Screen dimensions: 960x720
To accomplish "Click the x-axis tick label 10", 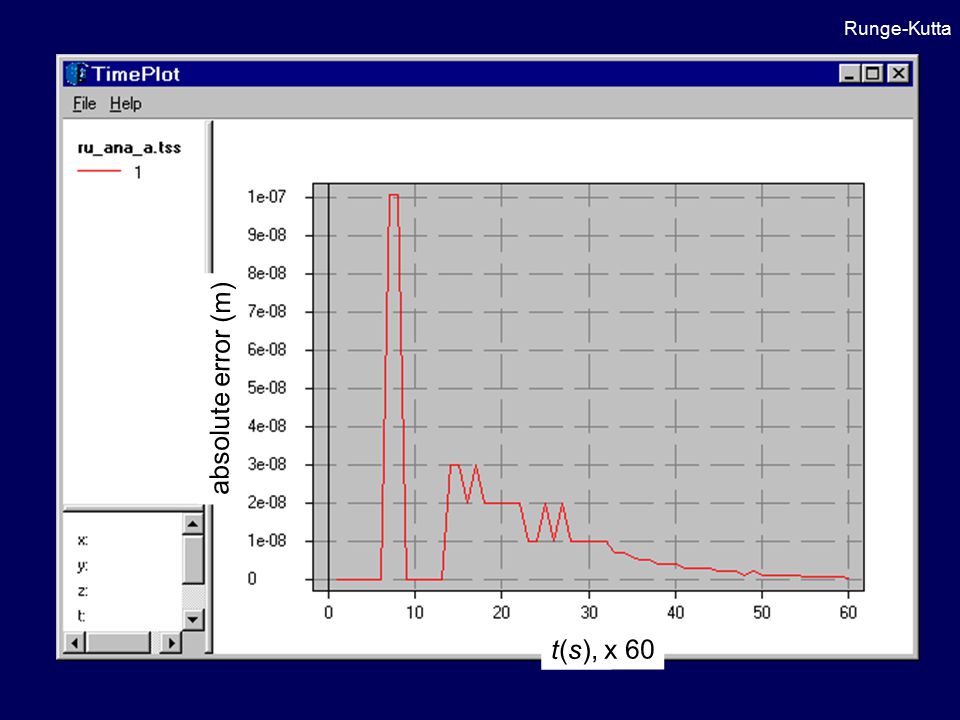I will pos(414,612).
